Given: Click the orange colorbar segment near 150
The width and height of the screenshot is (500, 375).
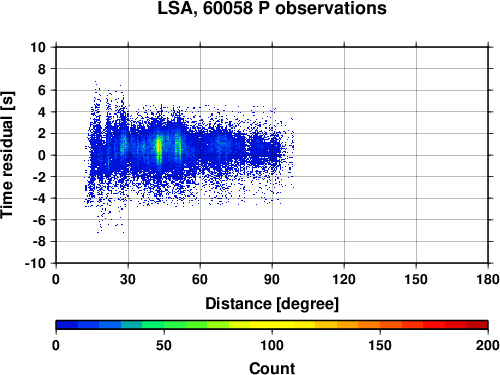Looking at the screenshot, I should 380,325.
